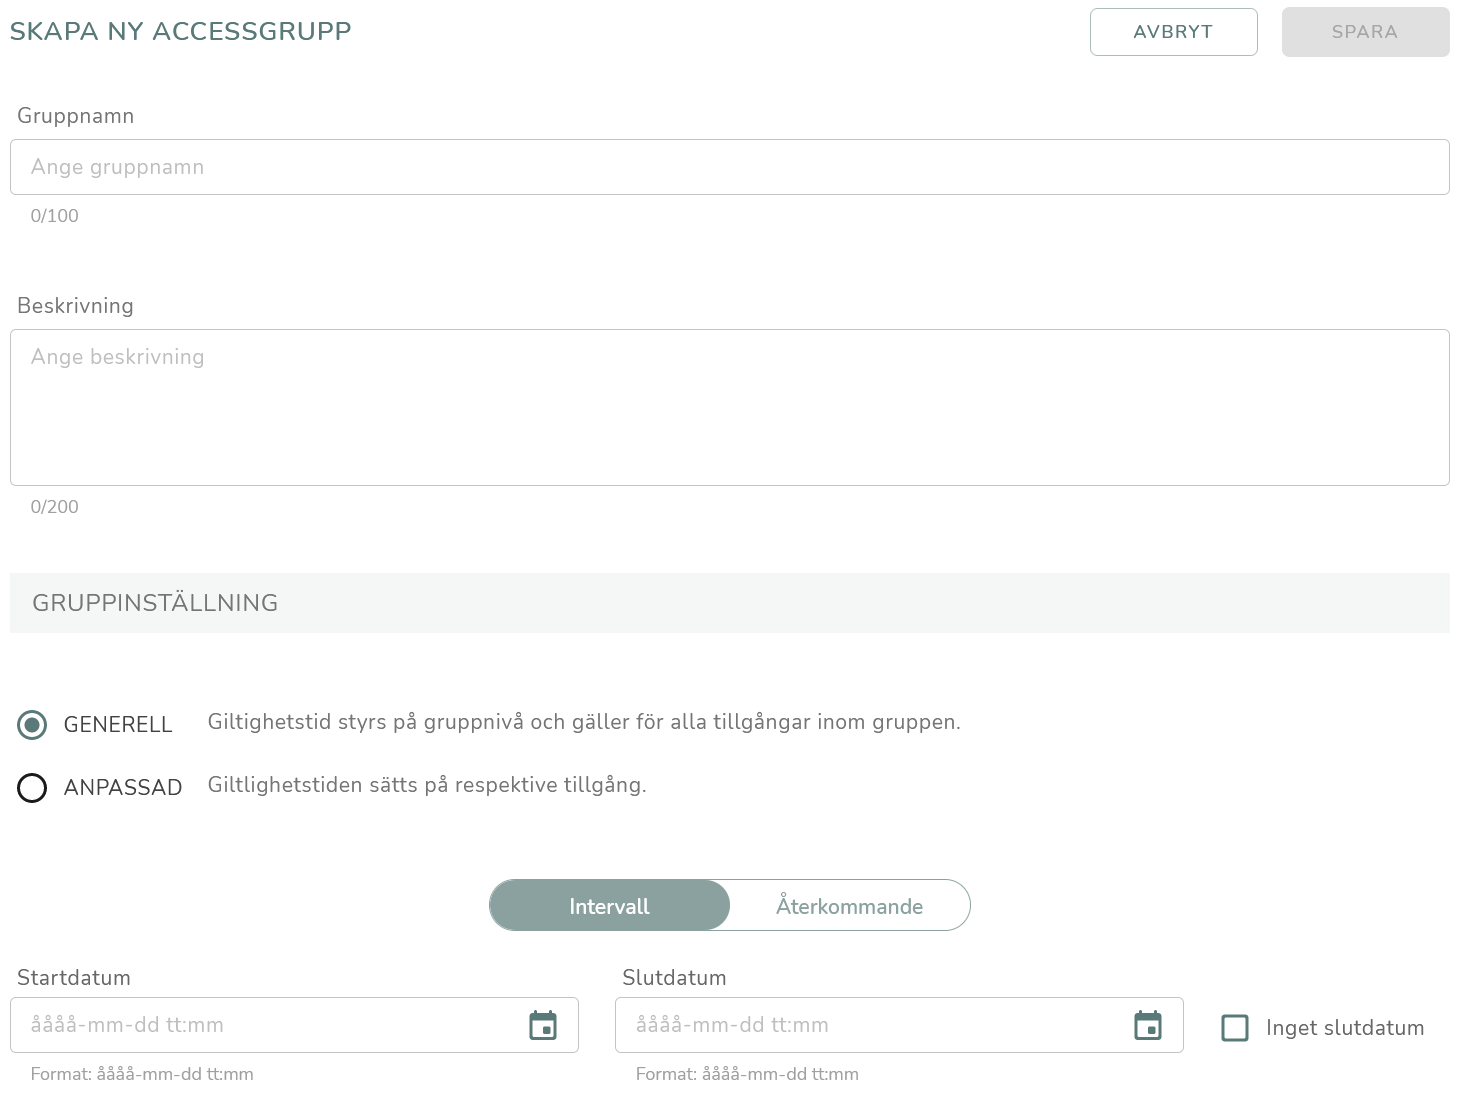Click the Slutdatum date input field
This screenshot has height=1096, width=1461.
(899, 1025)
